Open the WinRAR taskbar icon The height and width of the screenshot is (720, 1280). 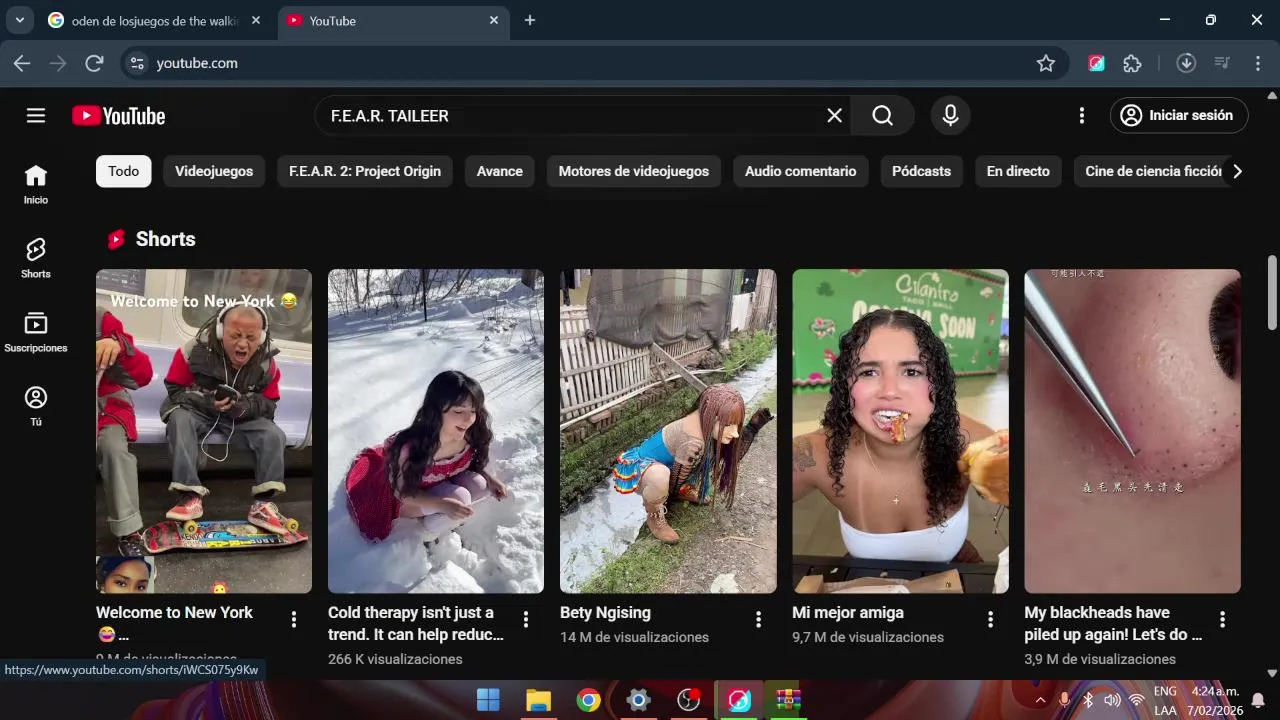(x=789, y=700)
